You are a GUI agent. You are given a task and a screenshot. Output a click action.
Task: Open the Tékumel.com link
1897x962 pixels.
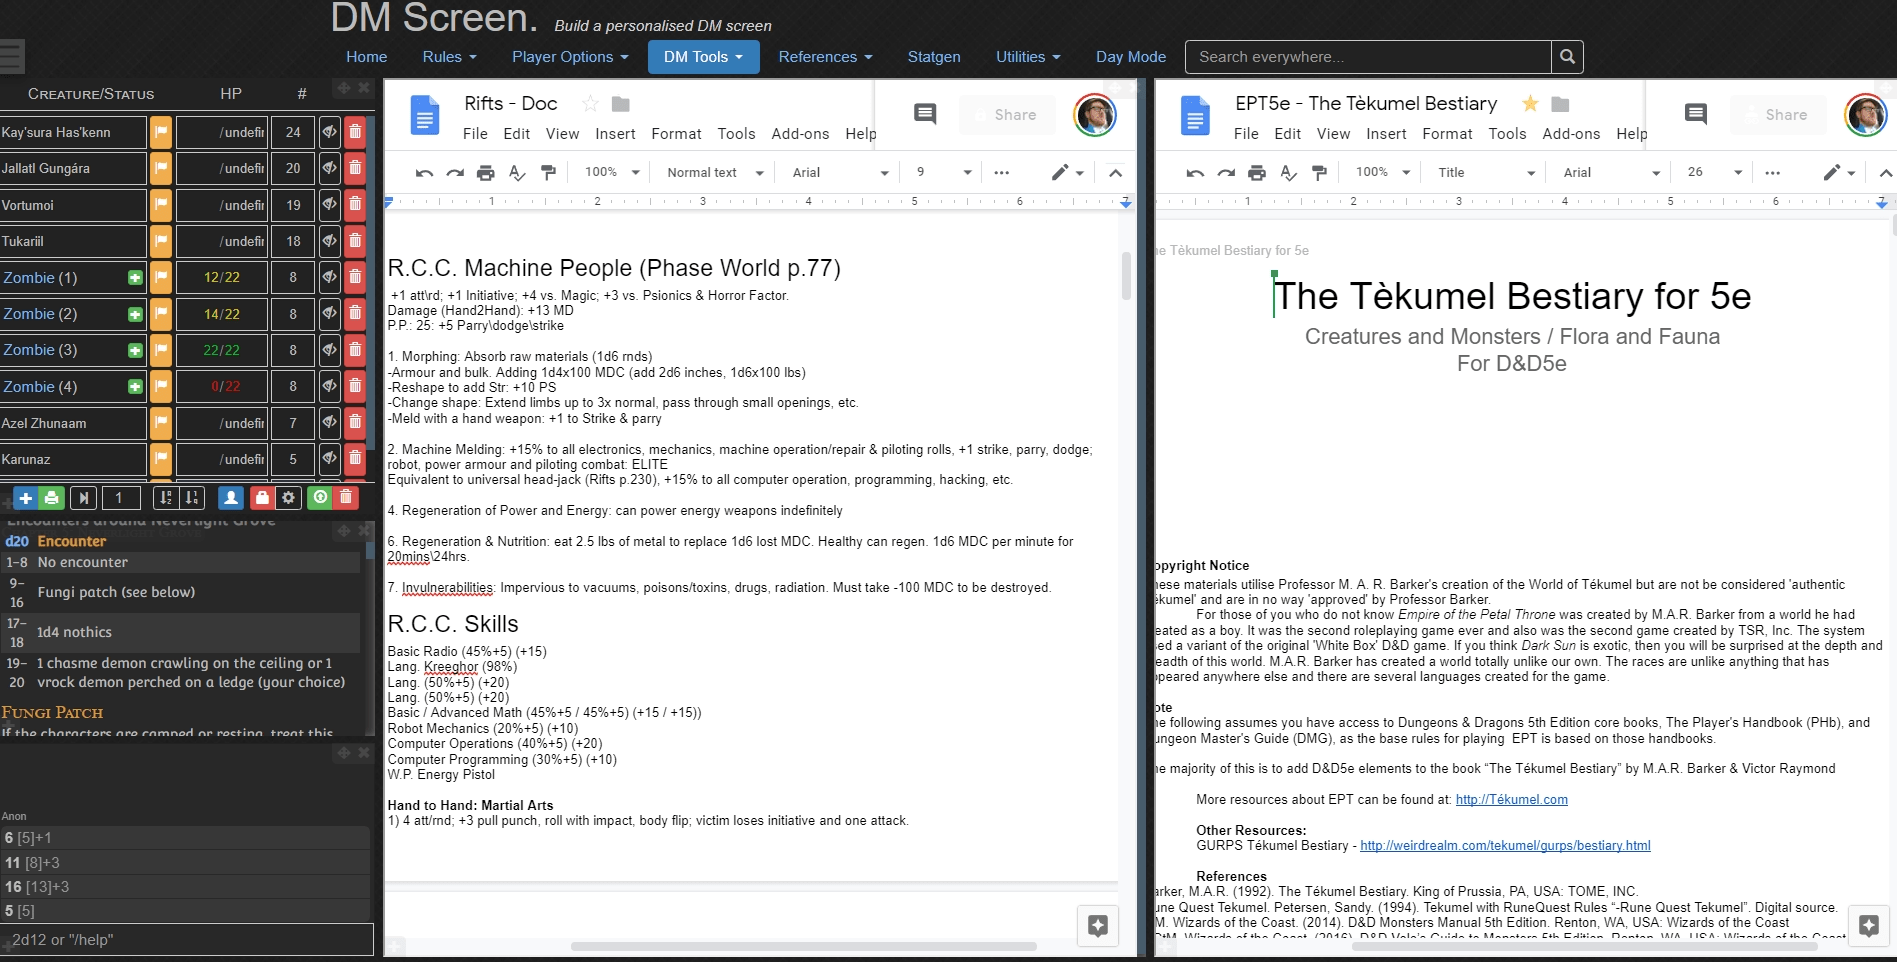click(x=1511, y=800)
